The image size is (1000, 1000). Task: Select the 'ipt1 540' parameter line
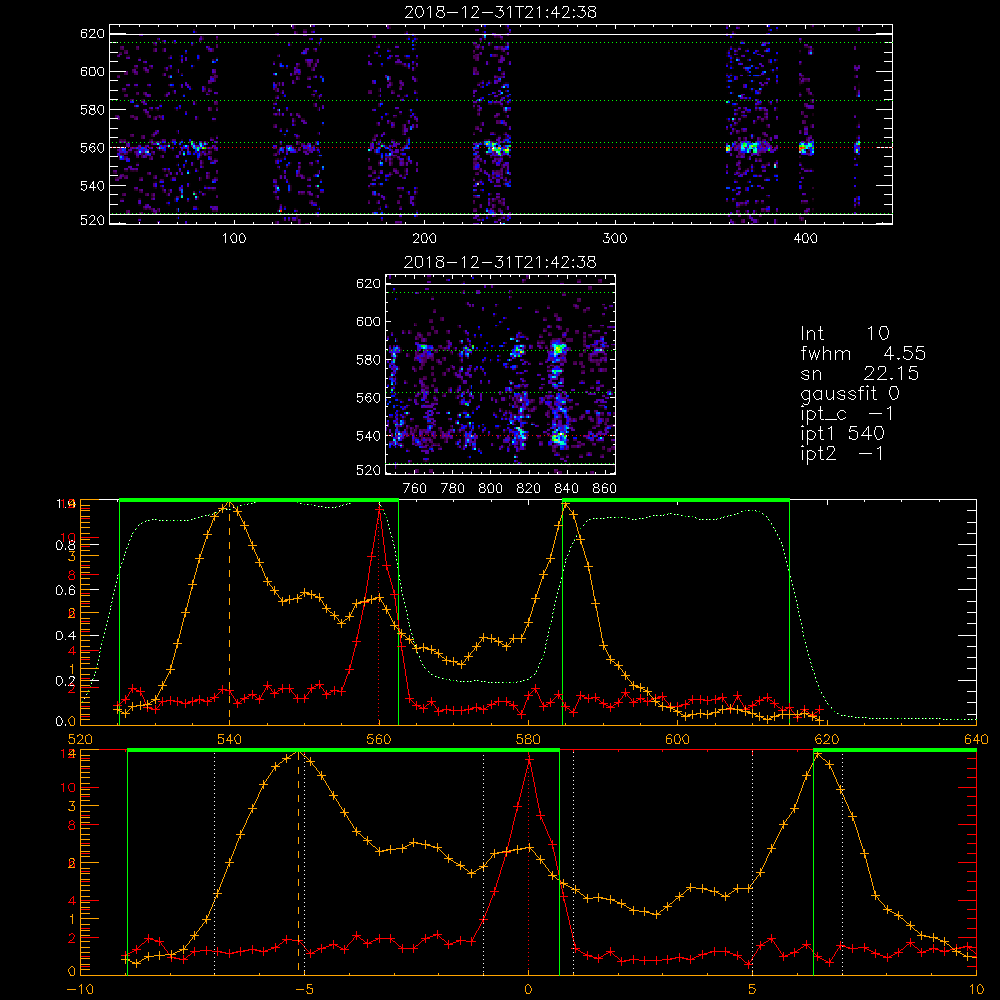pos(842,433)
